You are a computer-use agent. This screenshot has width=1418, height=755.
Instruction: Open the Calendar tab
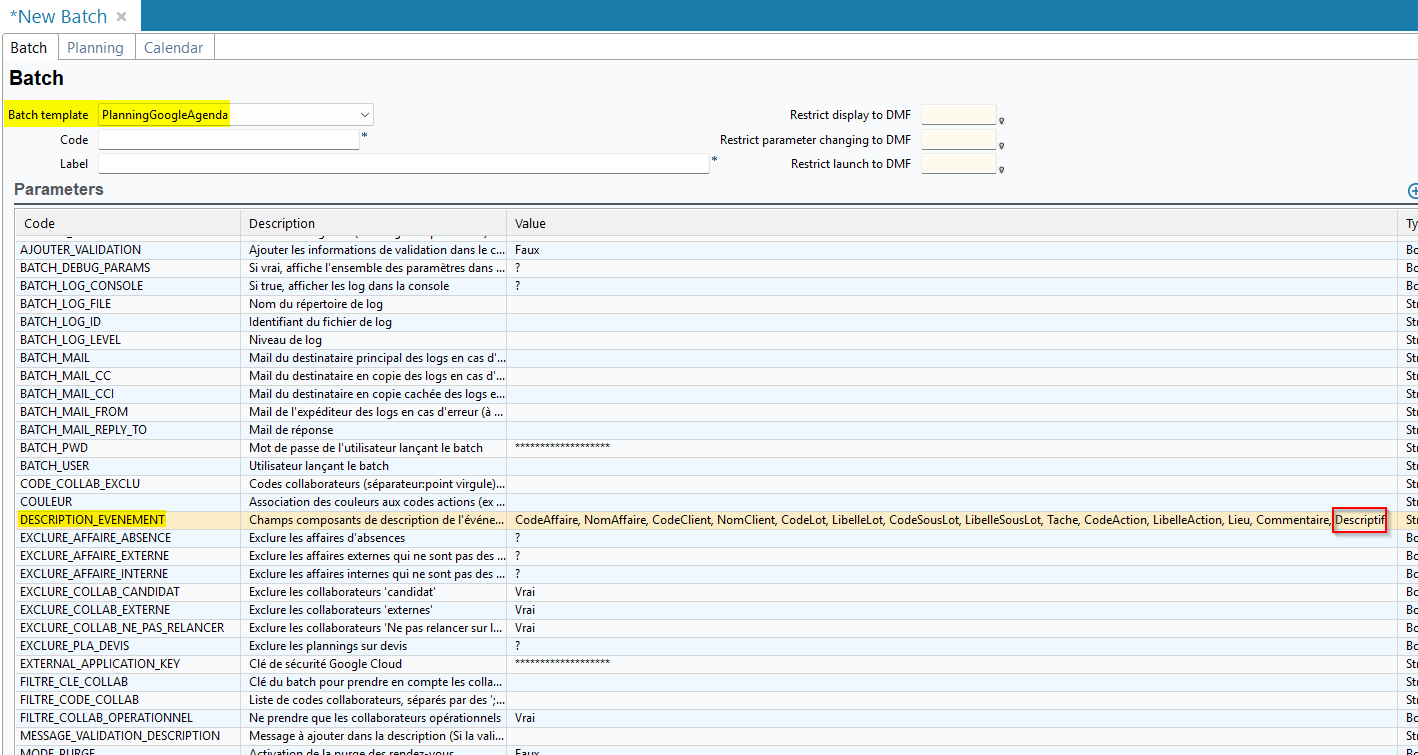(x=173, y=48)
